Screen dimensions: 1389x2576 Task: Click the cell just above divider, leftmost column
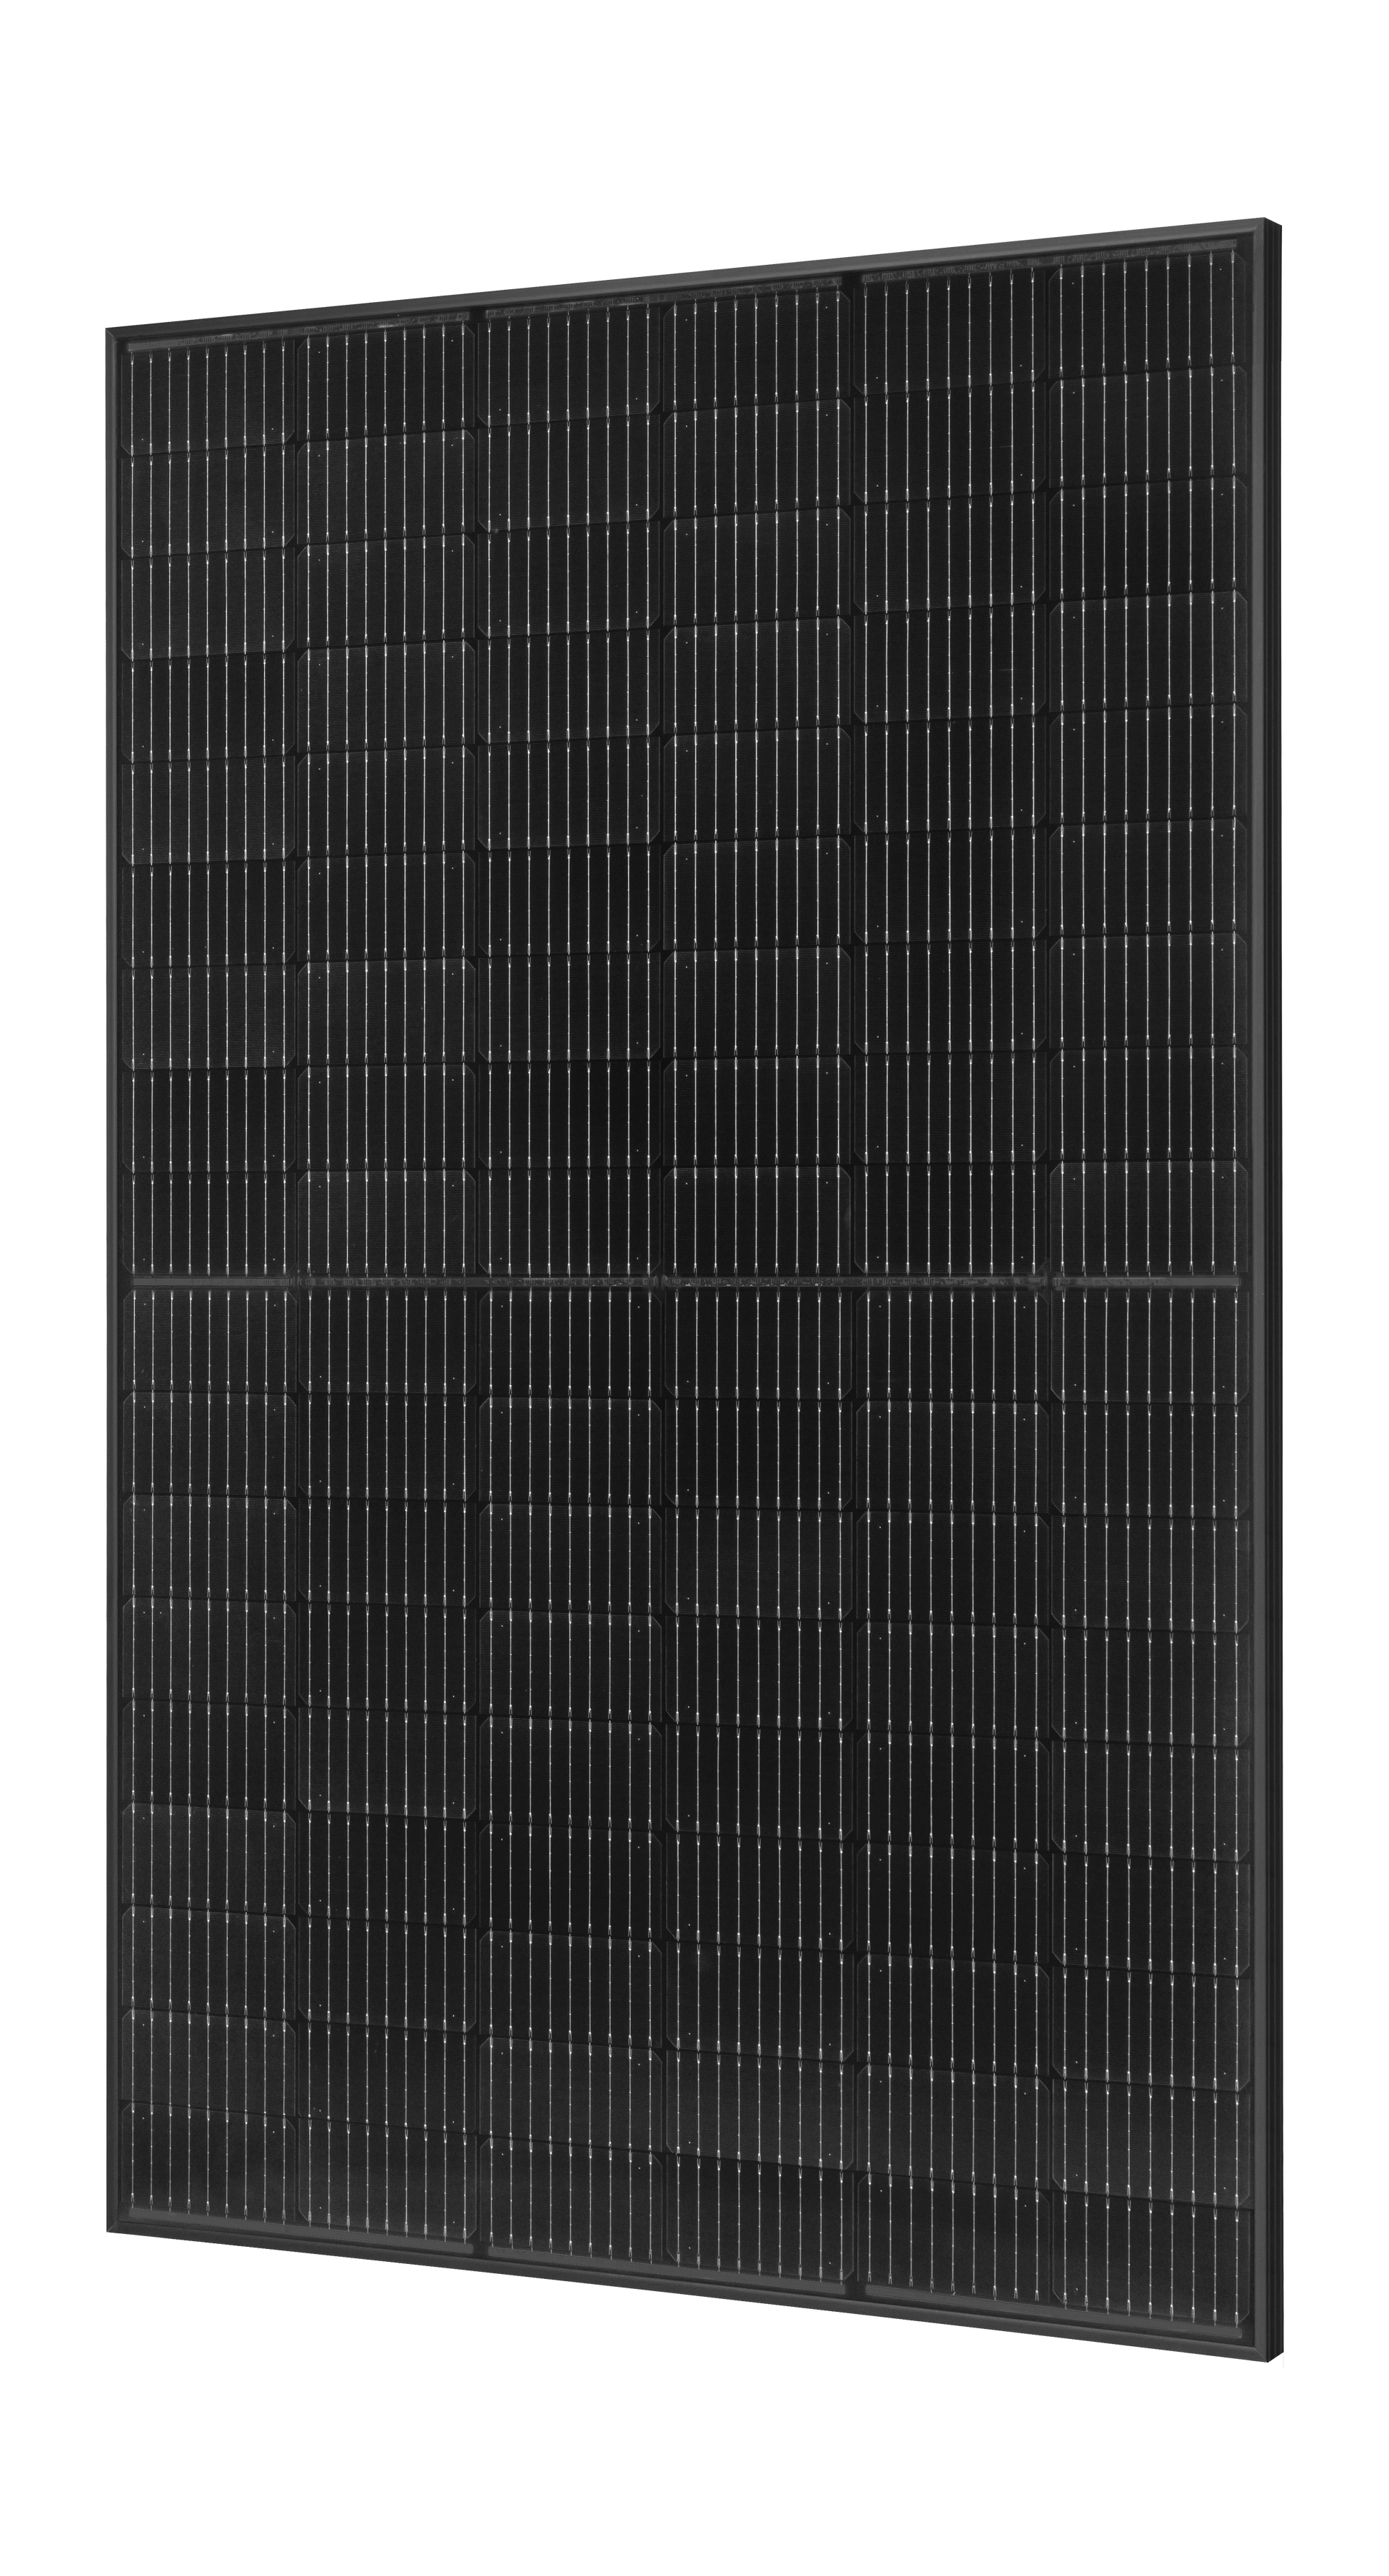[208, 1225]
